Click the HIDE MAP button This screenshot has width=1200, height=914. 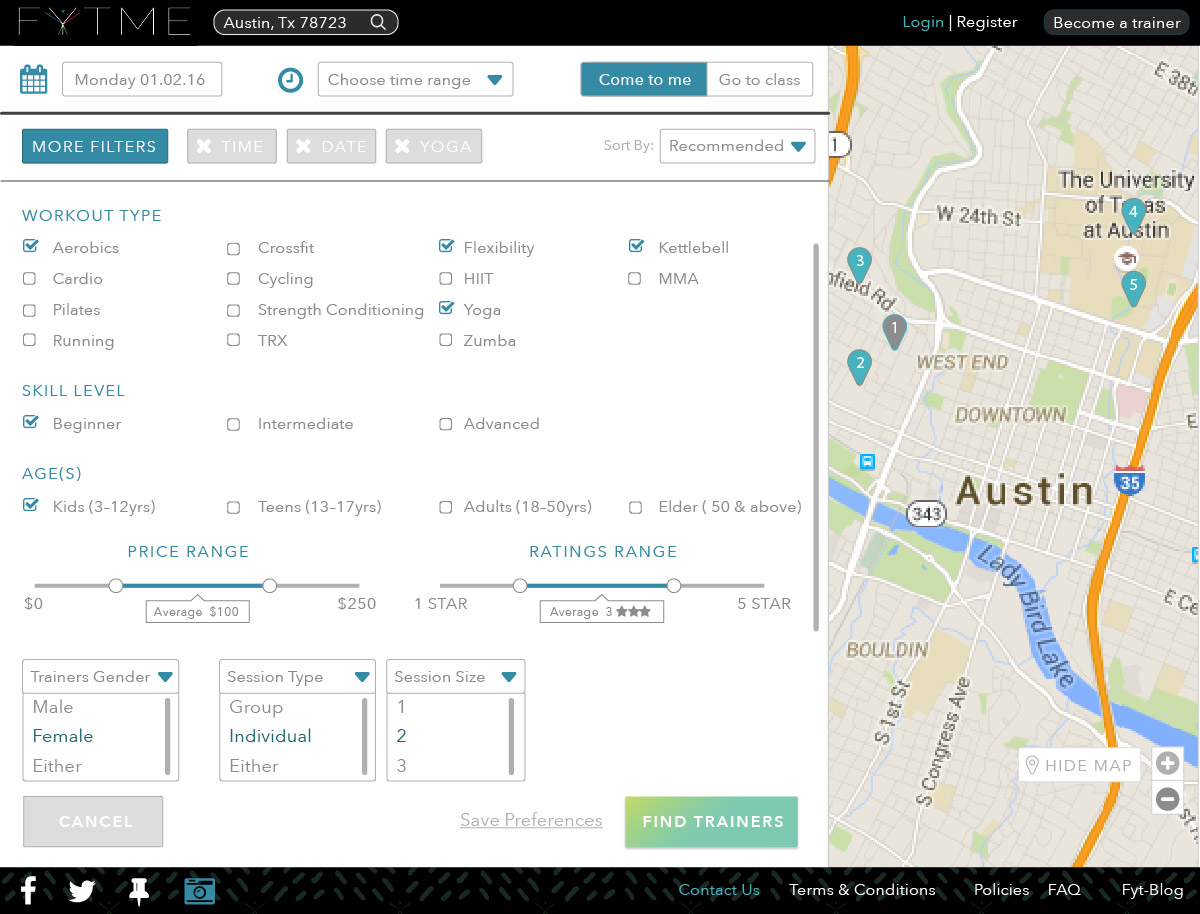click(x=1080, y=766)
